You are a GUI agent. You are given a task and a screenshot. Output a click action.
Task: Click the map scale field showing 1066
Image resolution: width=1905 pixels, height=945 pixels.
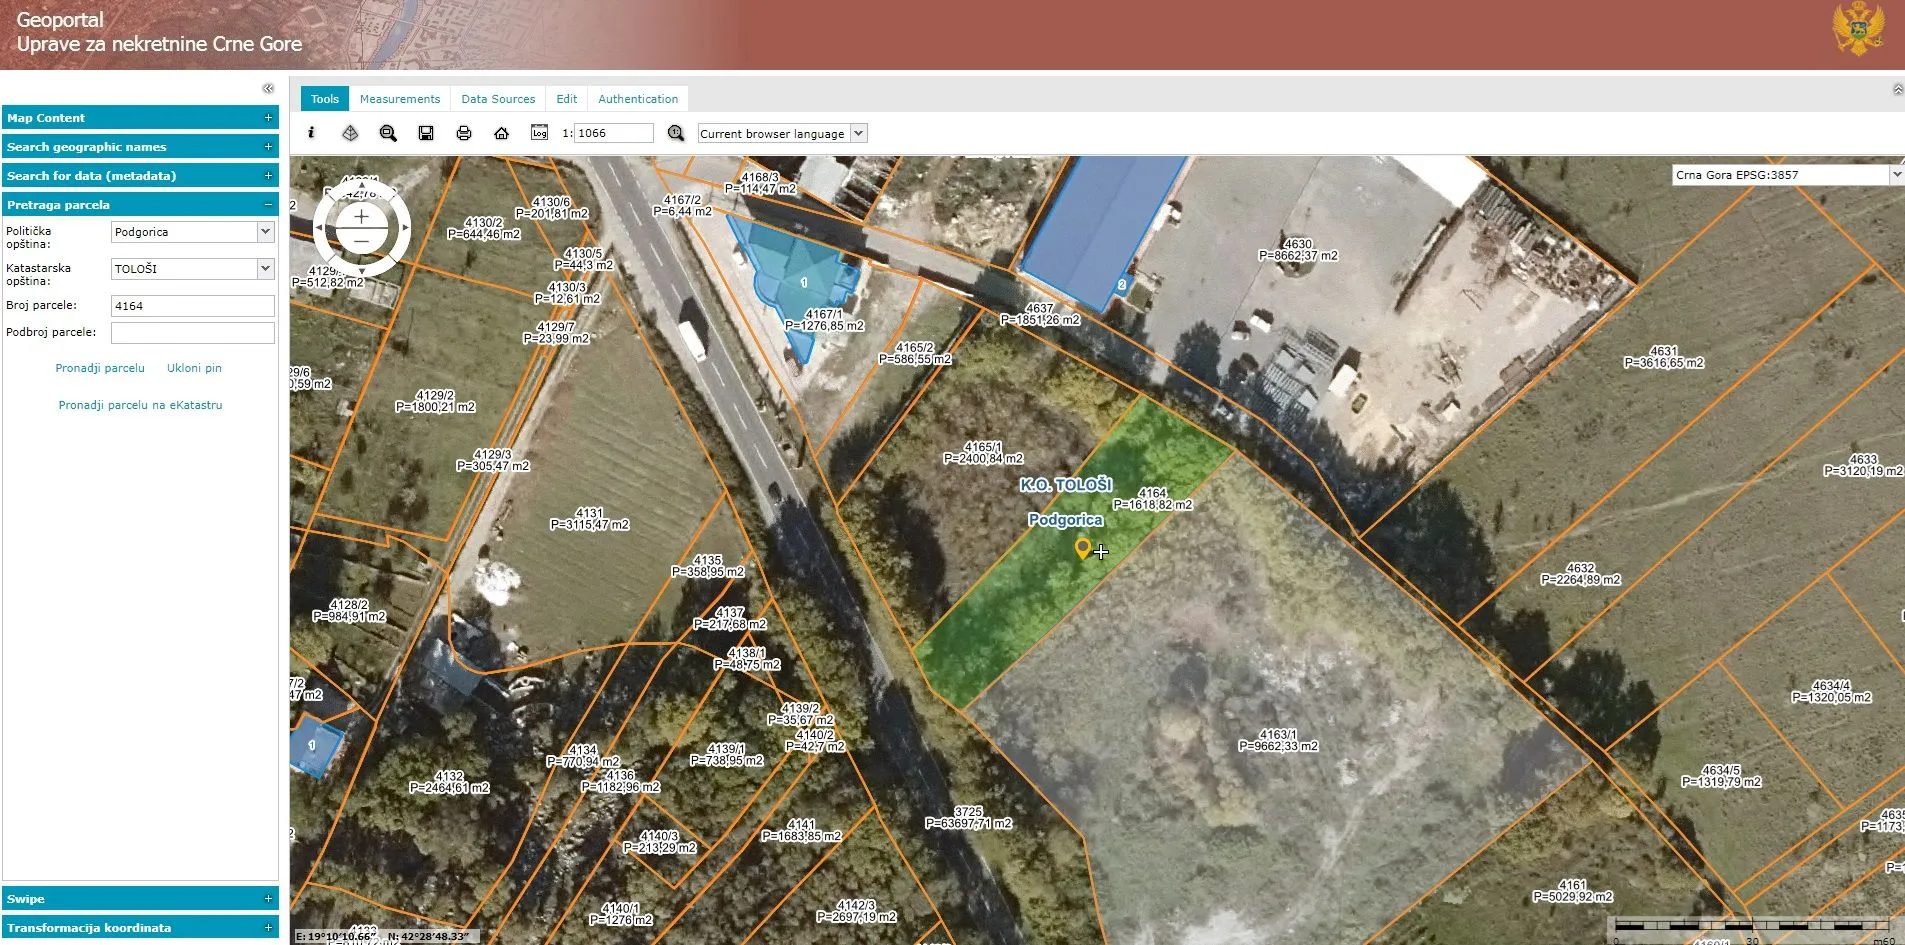[614, 133]
